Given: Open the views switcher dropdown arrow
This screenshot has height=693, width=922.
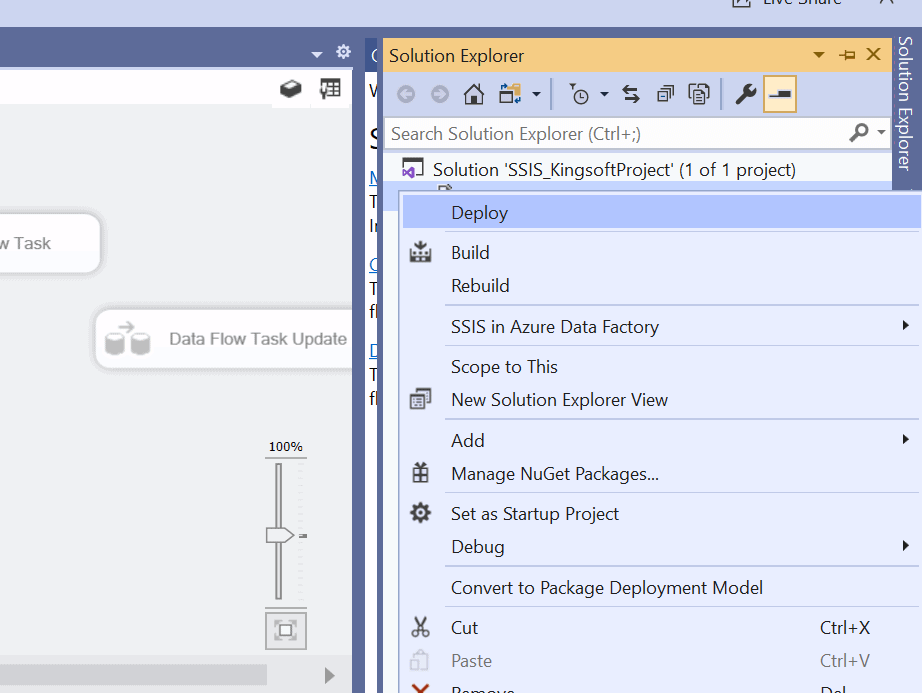Looking at the screenshot, I should pos(536,94).
